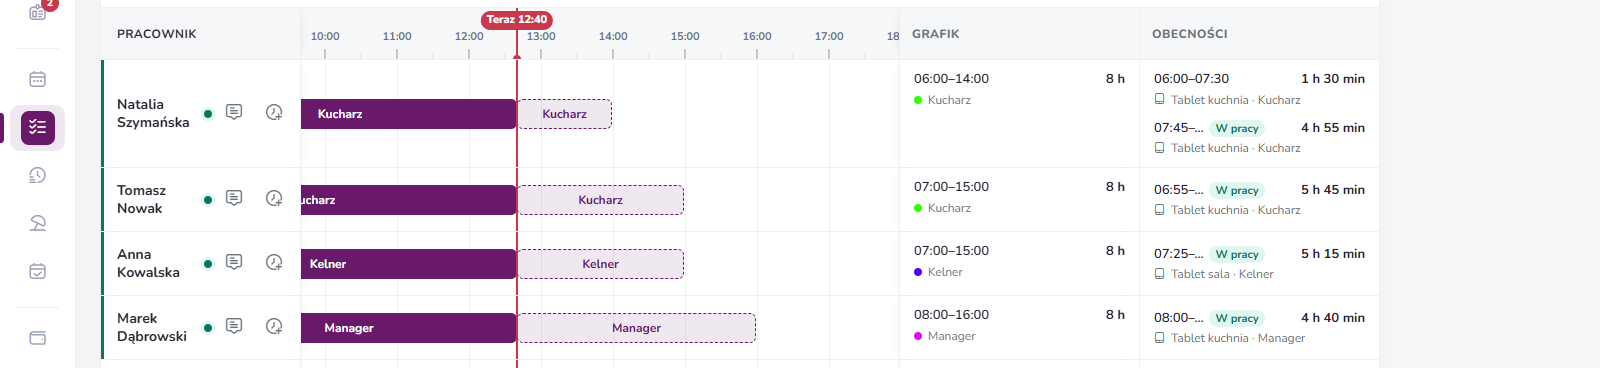The height and width of the screenshot is (368, 1600).
Task: Click W pracy badge on Tomasz's 06:55 entry
Action: coord(1237,190)
